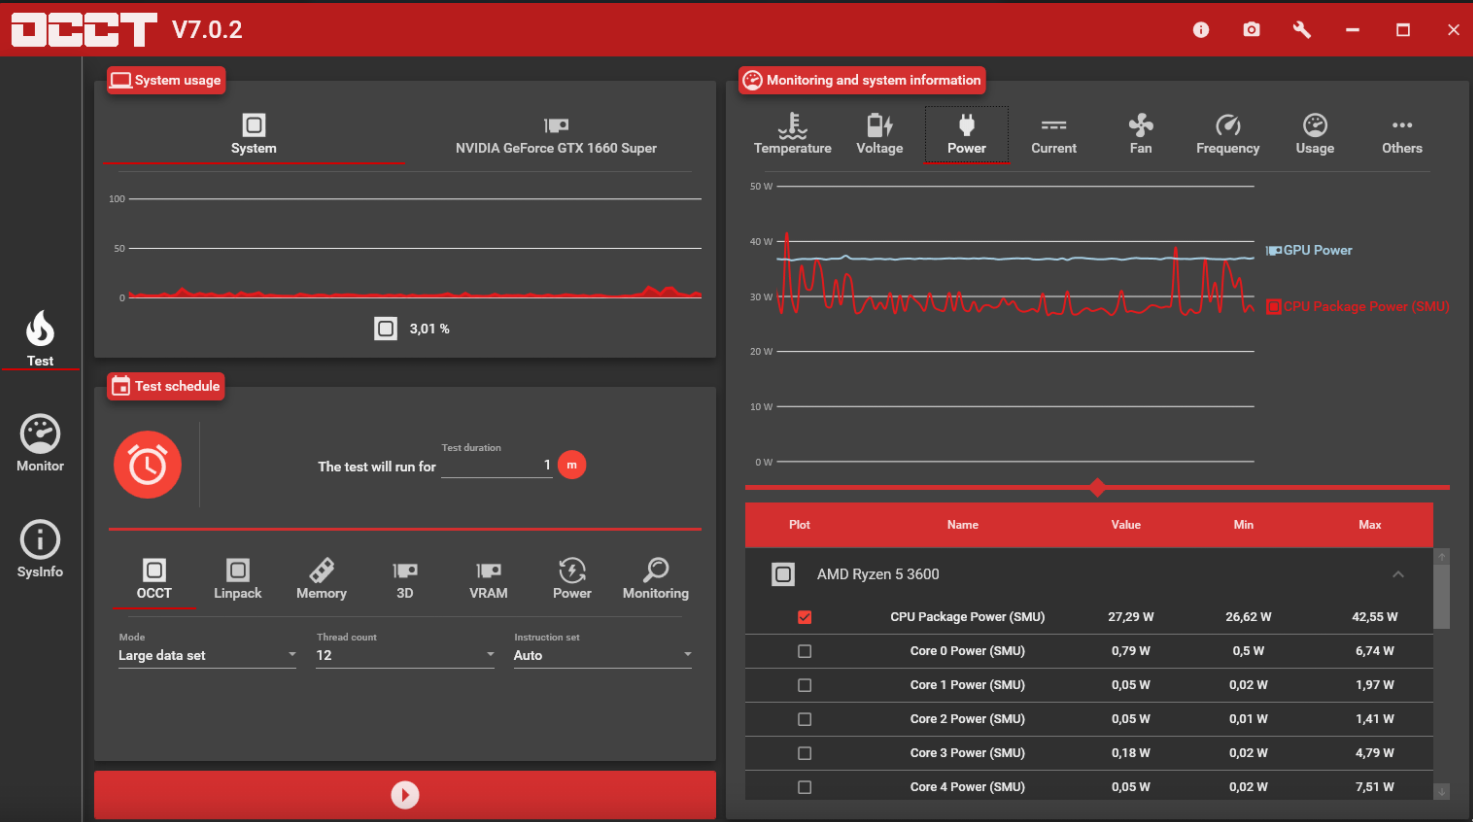The width and height of the screenshot is (1473, 822).
Task: Click the red diamond graph divider handle
Action: coord(1097,487)
